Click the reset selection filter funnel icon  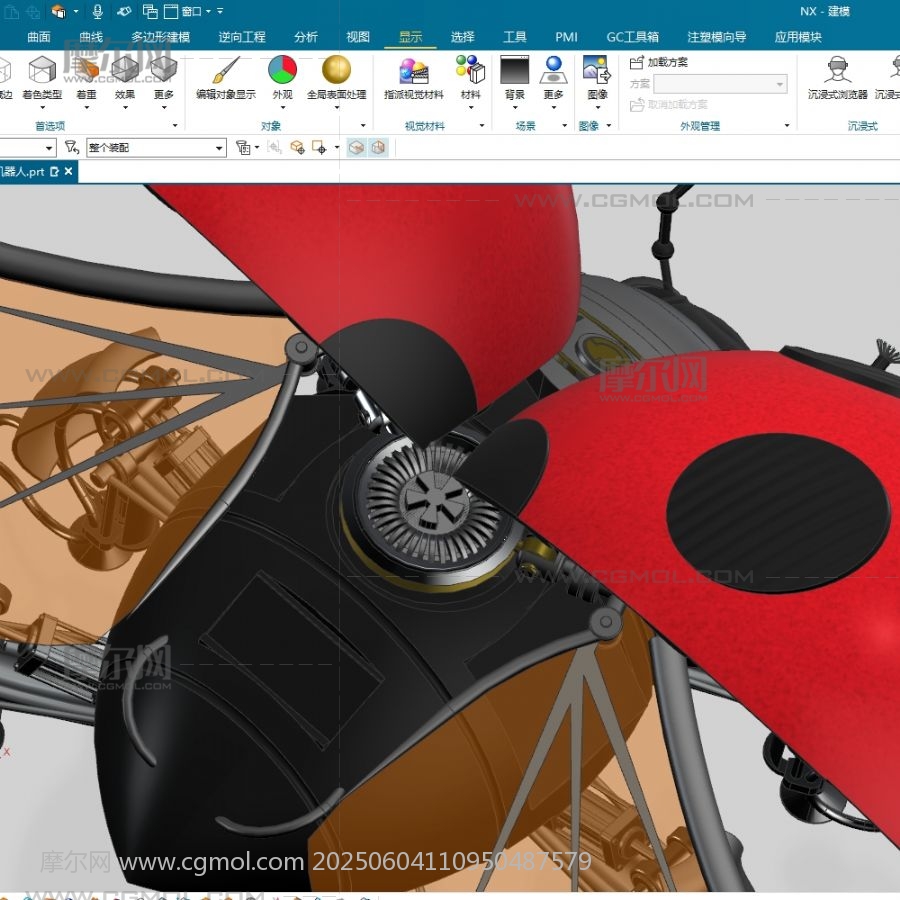[x=71, y=148]
